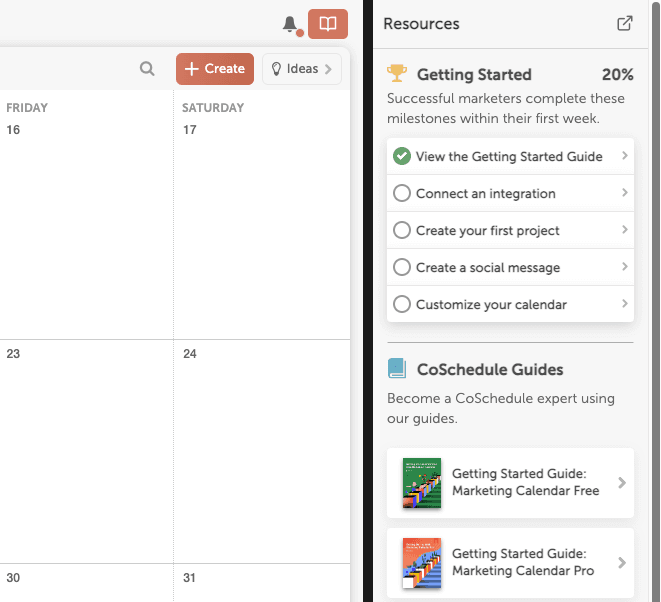
Task: Expand View the Getting Started Guide chevron
Action: pyautogui.click(x=624, y=156)
